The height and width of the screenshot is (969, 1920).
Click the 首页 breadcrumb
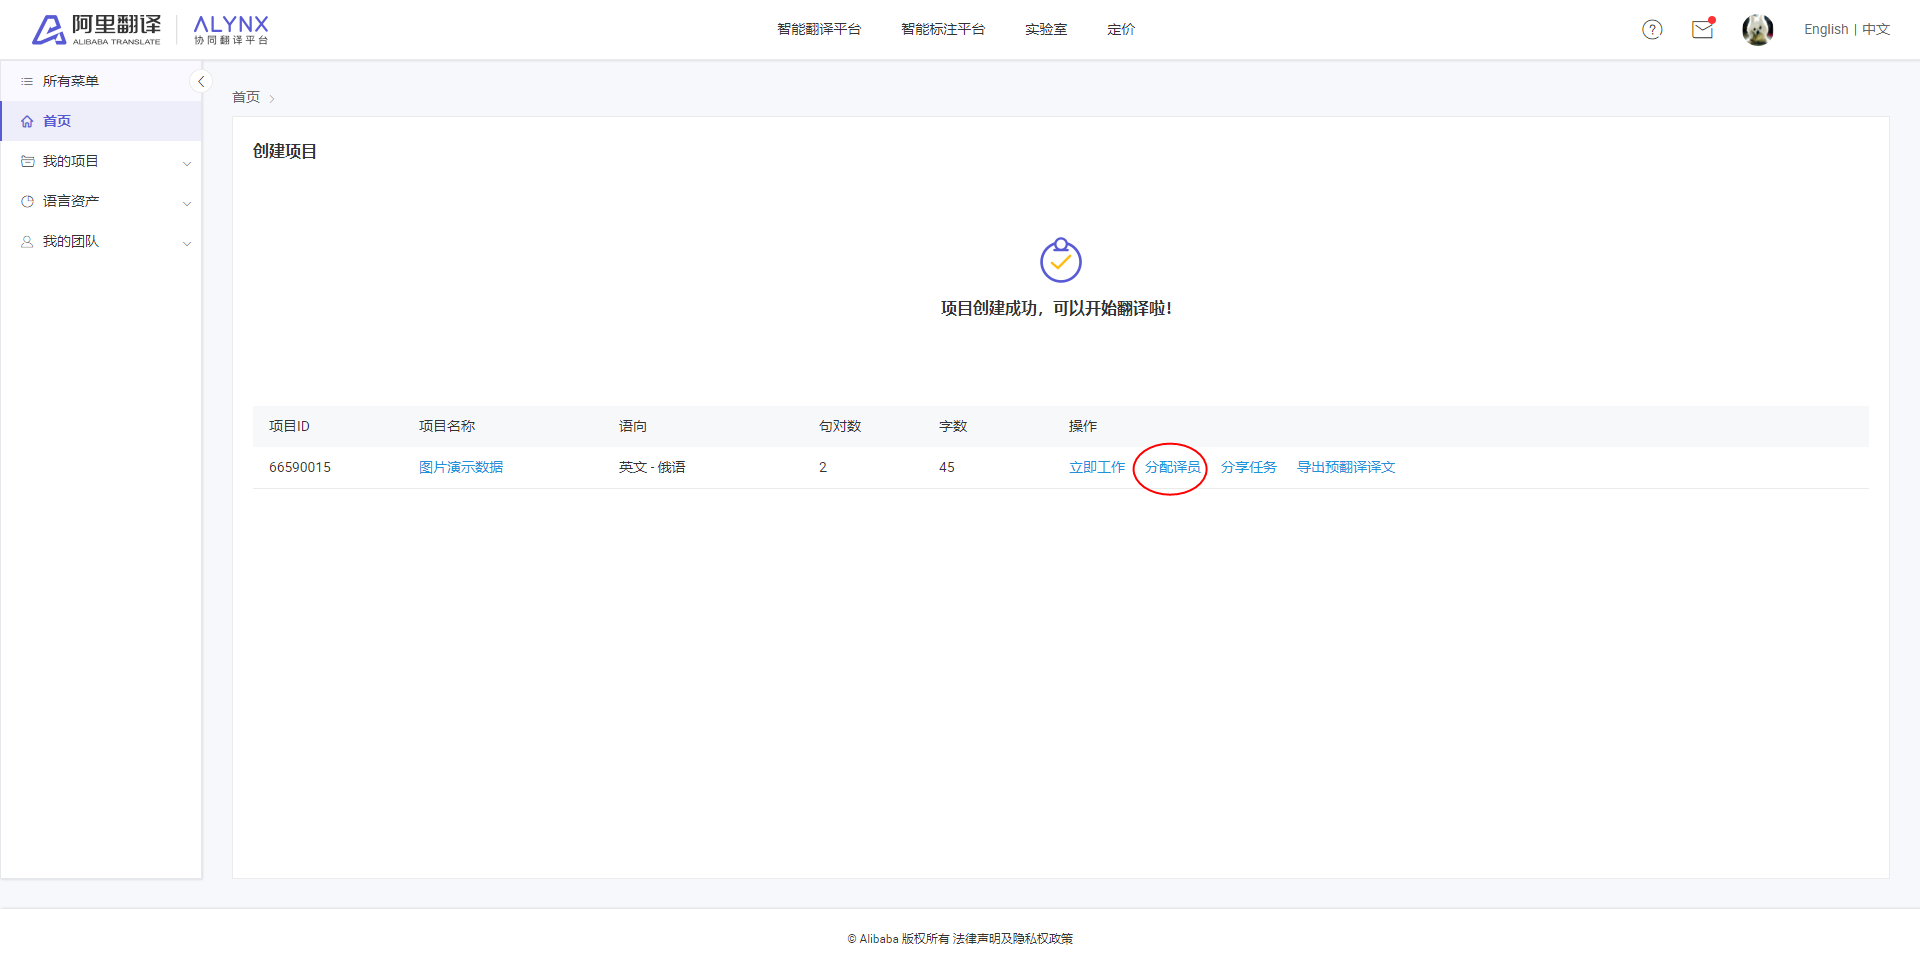pyautogui.click(x=246, y=97)
